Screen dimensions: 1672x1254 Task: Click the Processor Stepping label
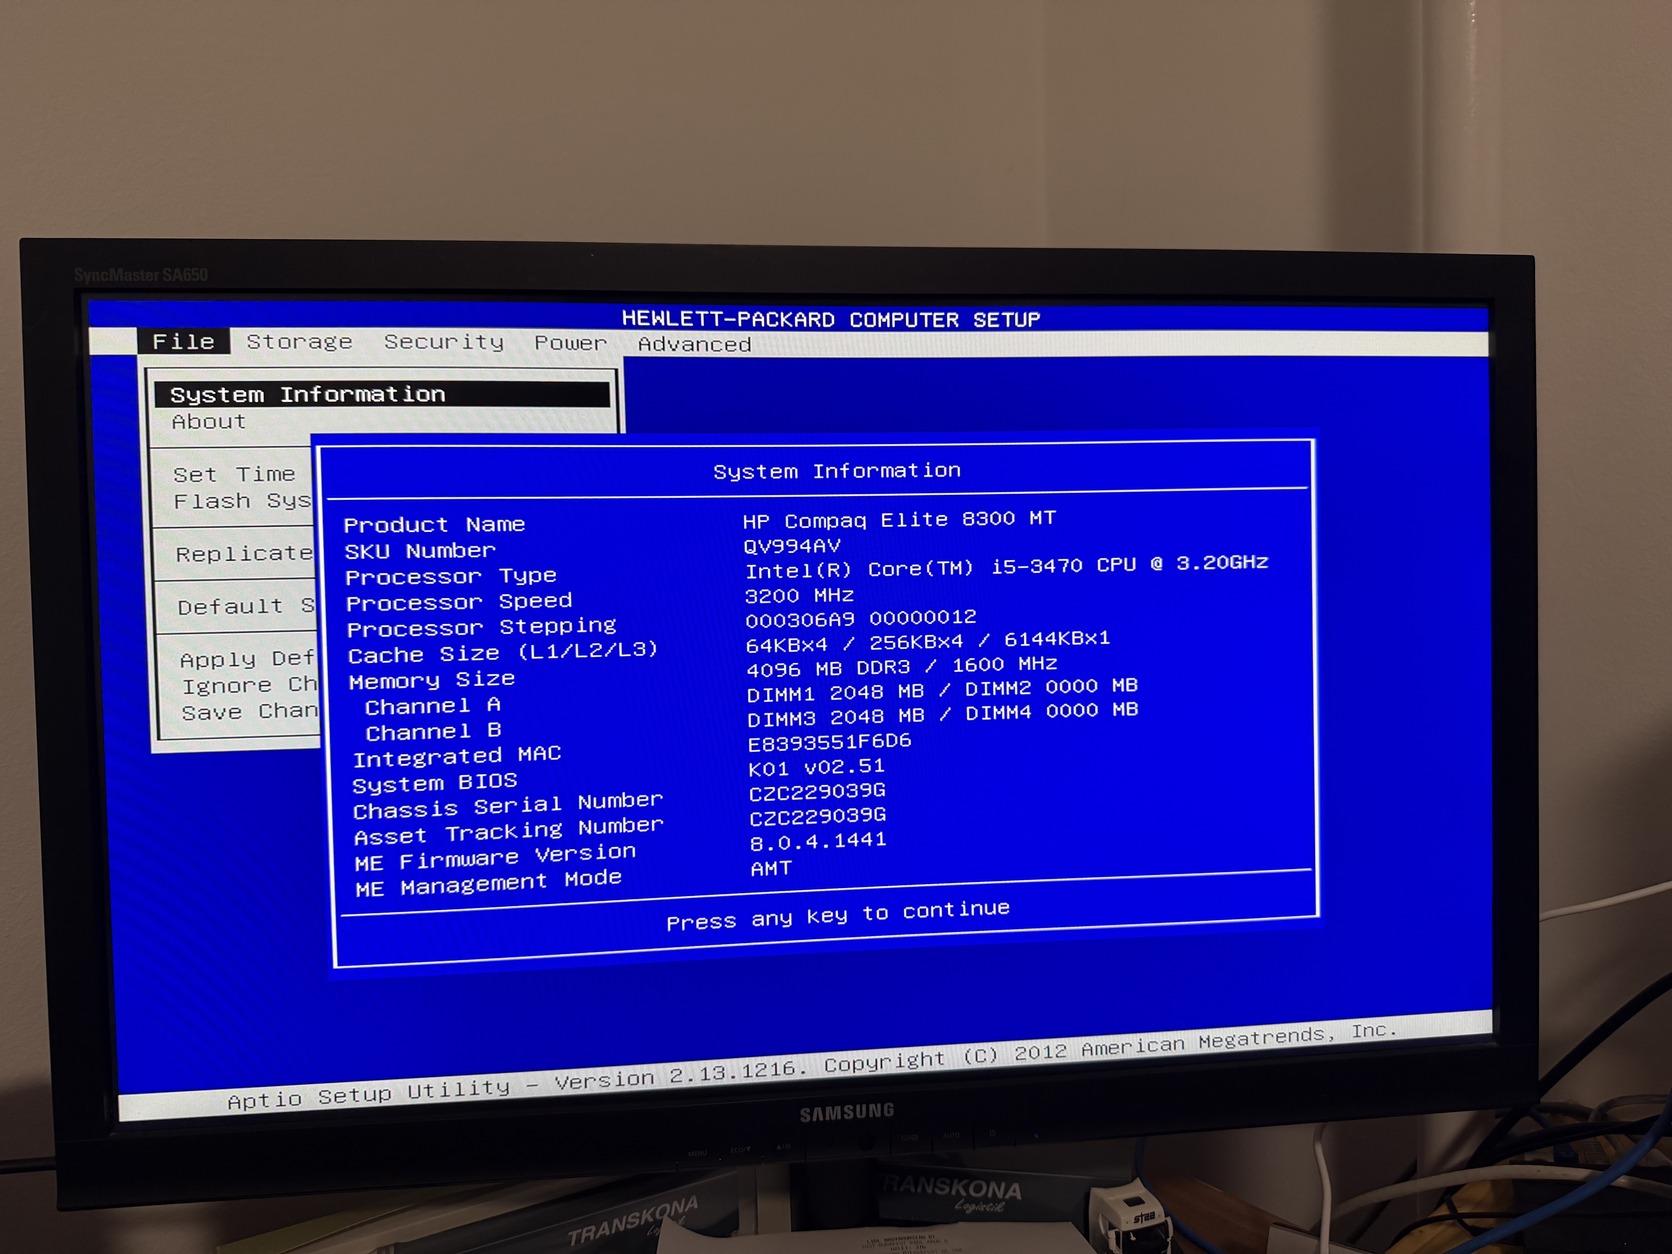click(x=482, y=627)
